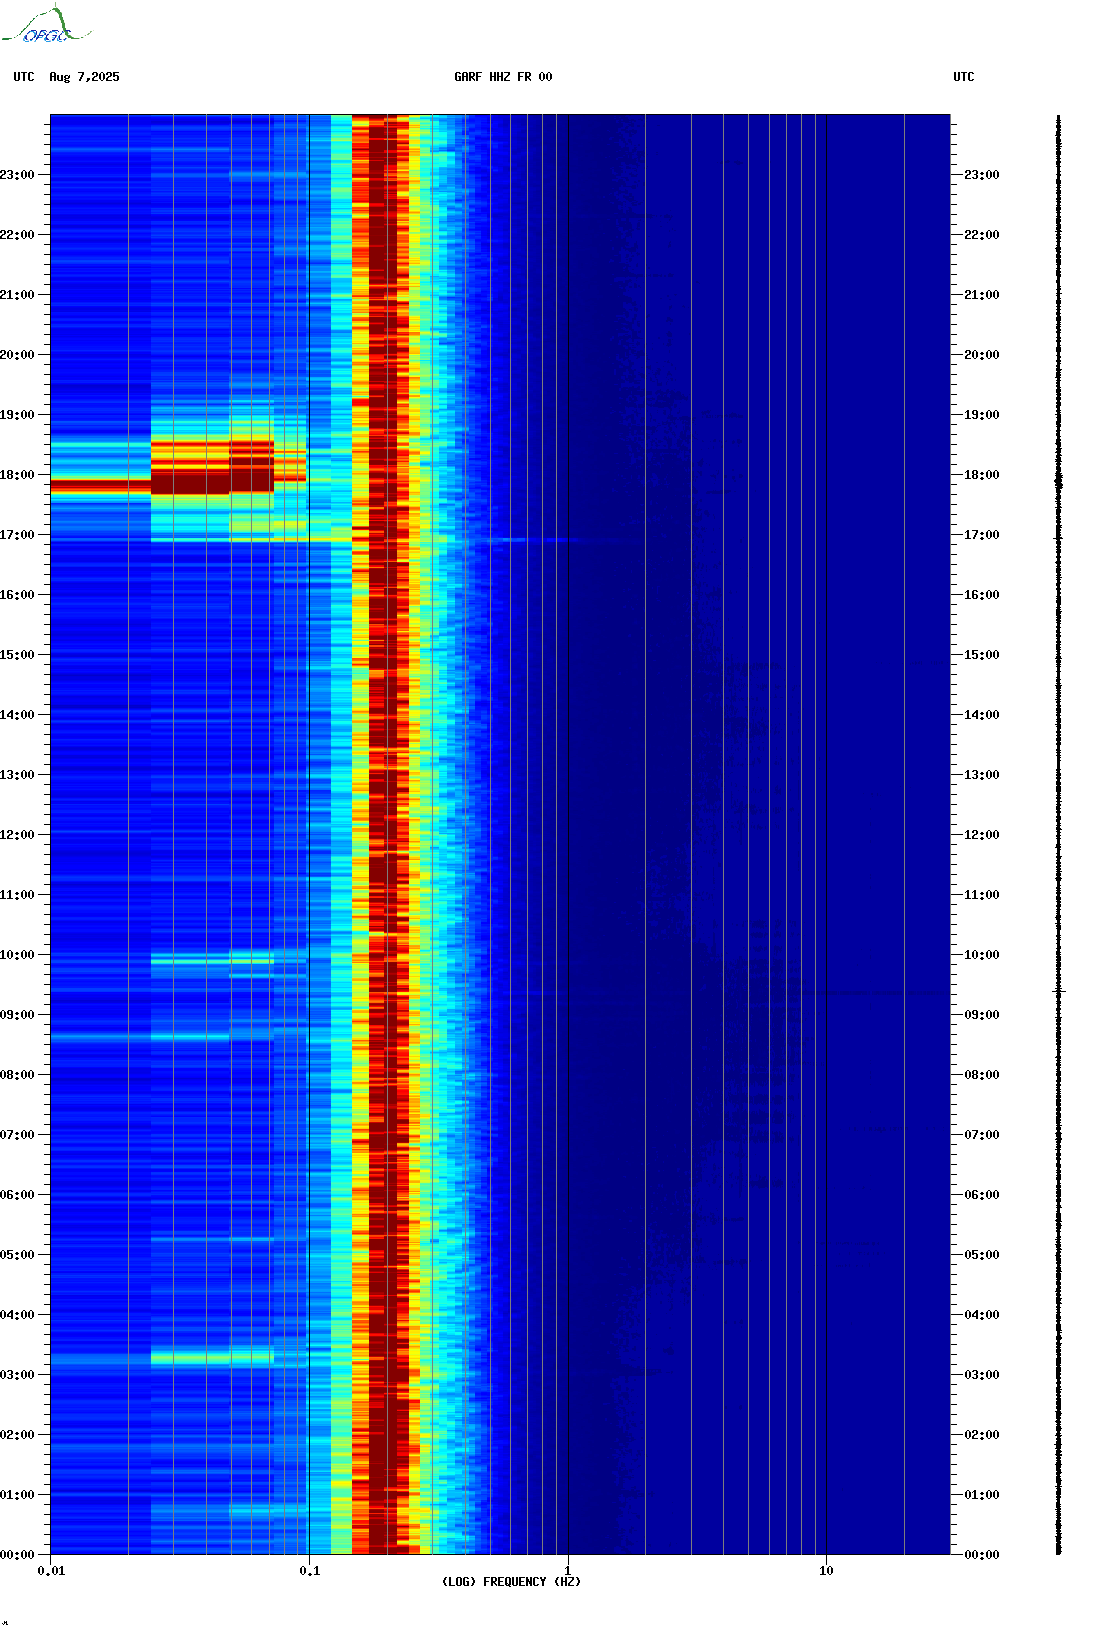Click the 09:00 label on the left time axis
This screenshot has width=1102, height=1634.
coord(17,1015)
